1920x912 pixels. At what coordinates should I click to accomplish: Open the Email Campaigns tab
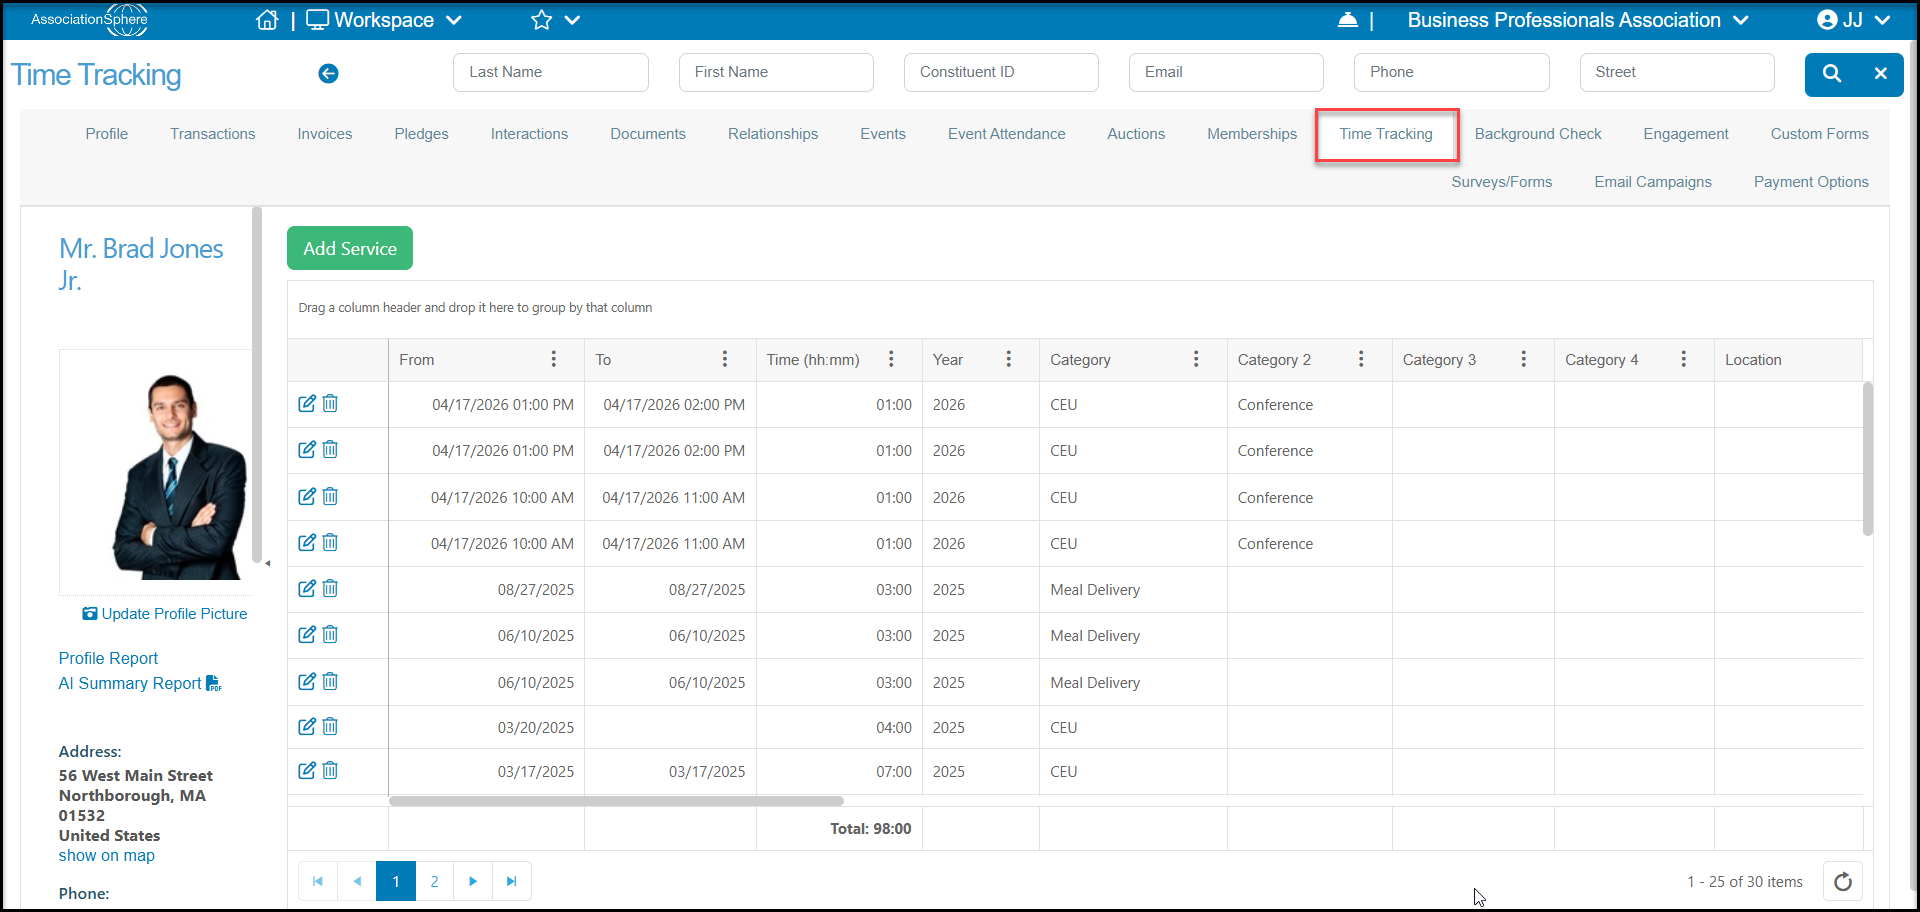click(1653, 182)
